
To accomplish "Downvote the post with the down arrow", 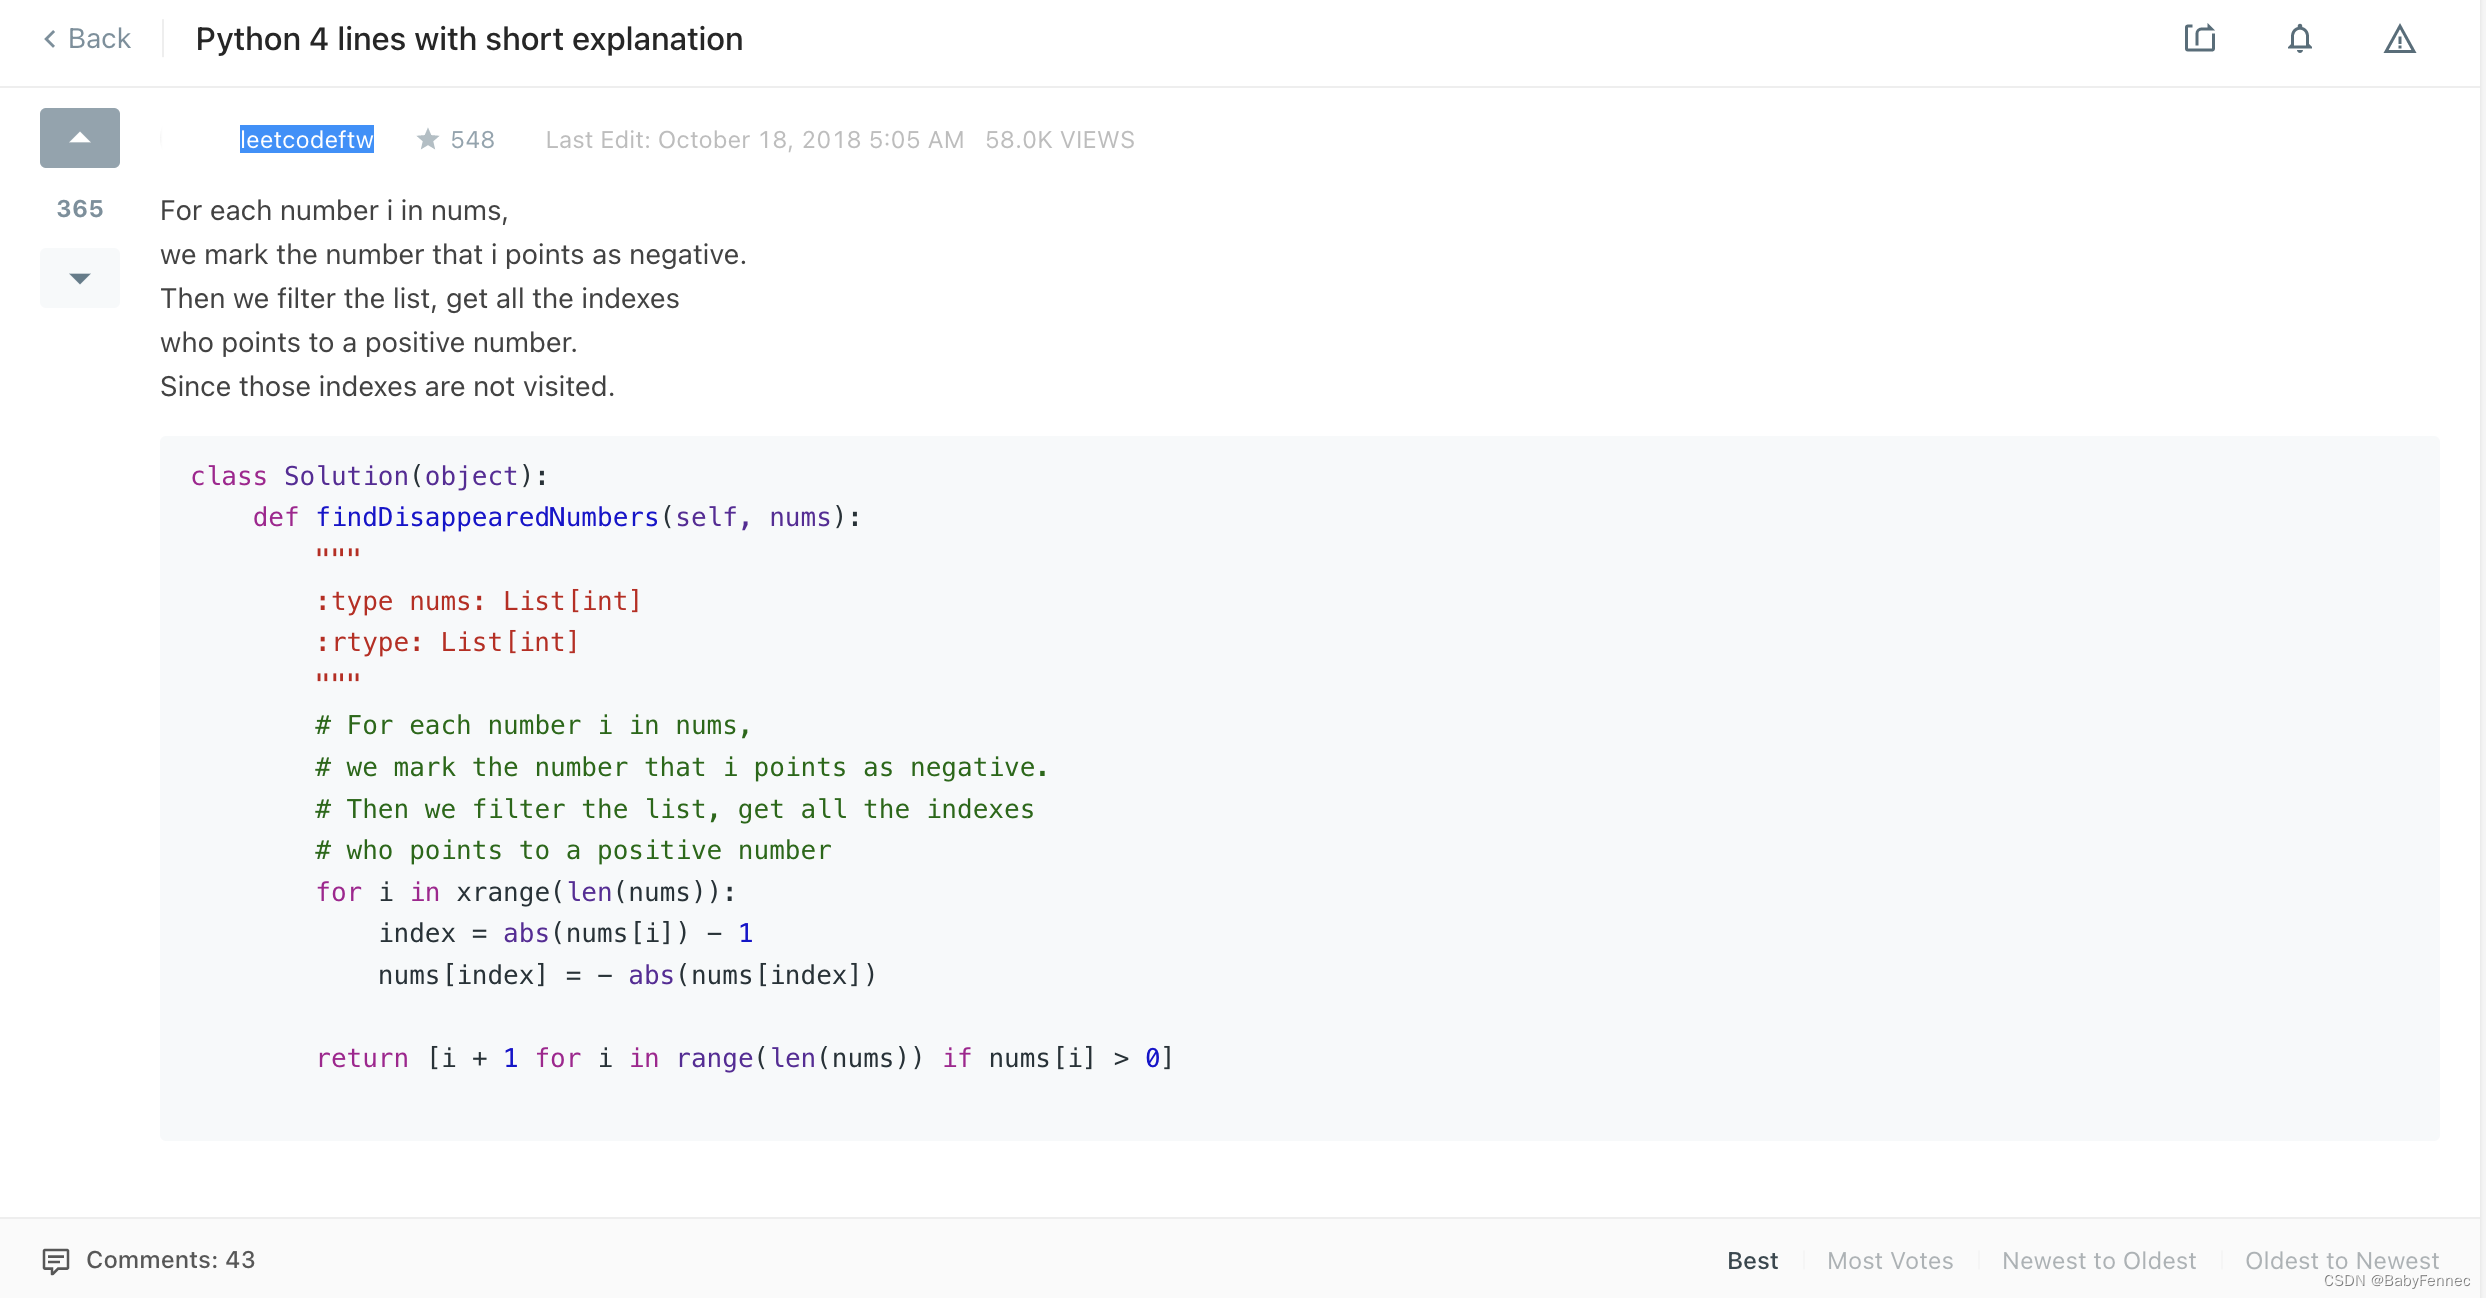I will (x=80, y=278).
